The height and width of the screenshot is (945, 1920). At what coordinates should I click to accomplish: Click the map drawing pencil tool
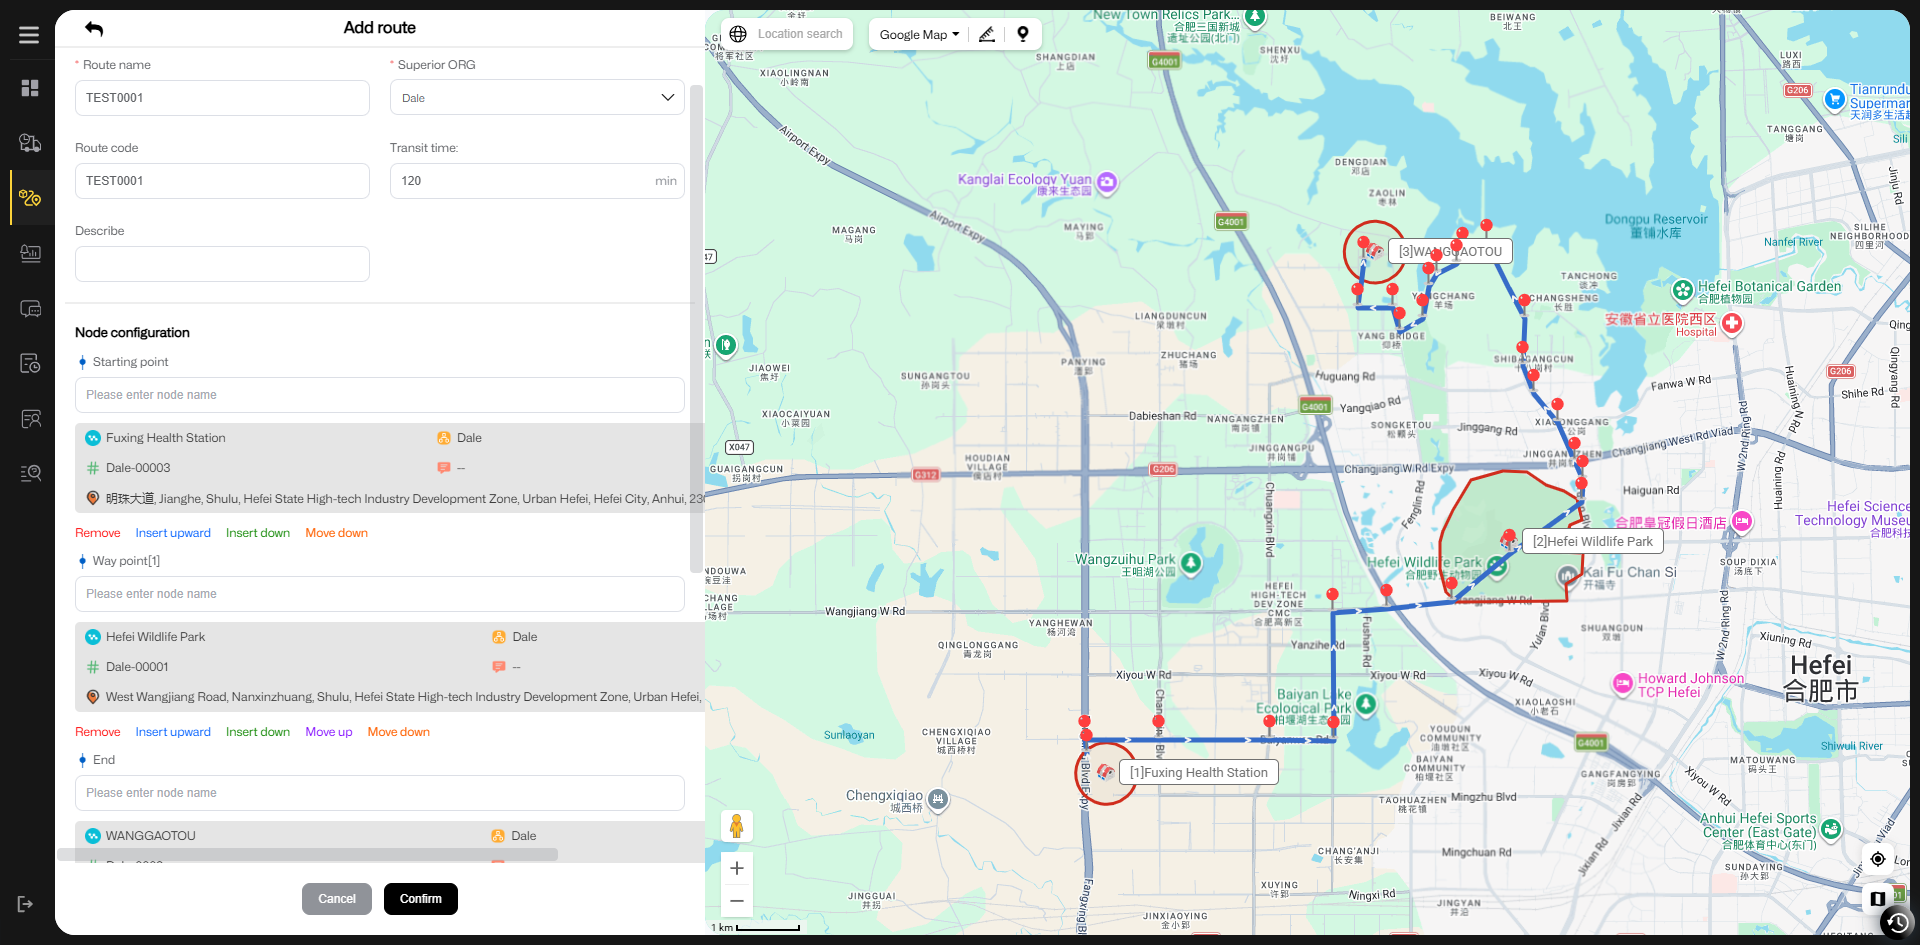(987, 34)
